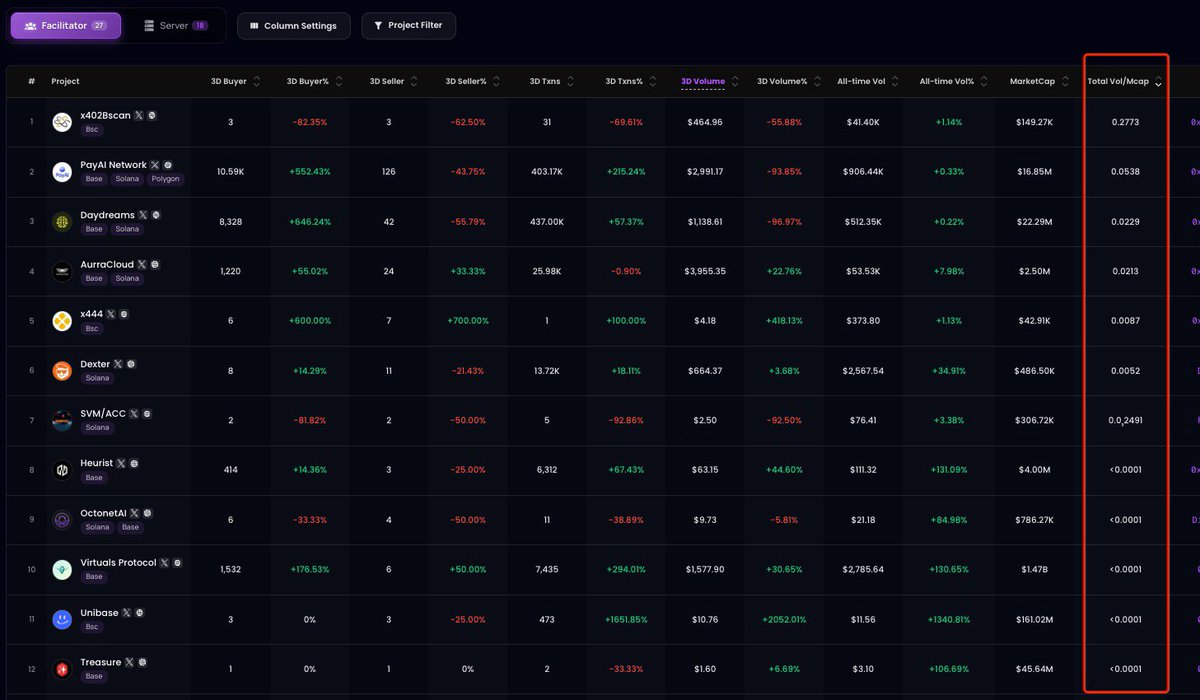This screenshot has height=700, width=1200.
Task: Open PayAI Network's X (Twitter) icon
Action: coord(155,165)
